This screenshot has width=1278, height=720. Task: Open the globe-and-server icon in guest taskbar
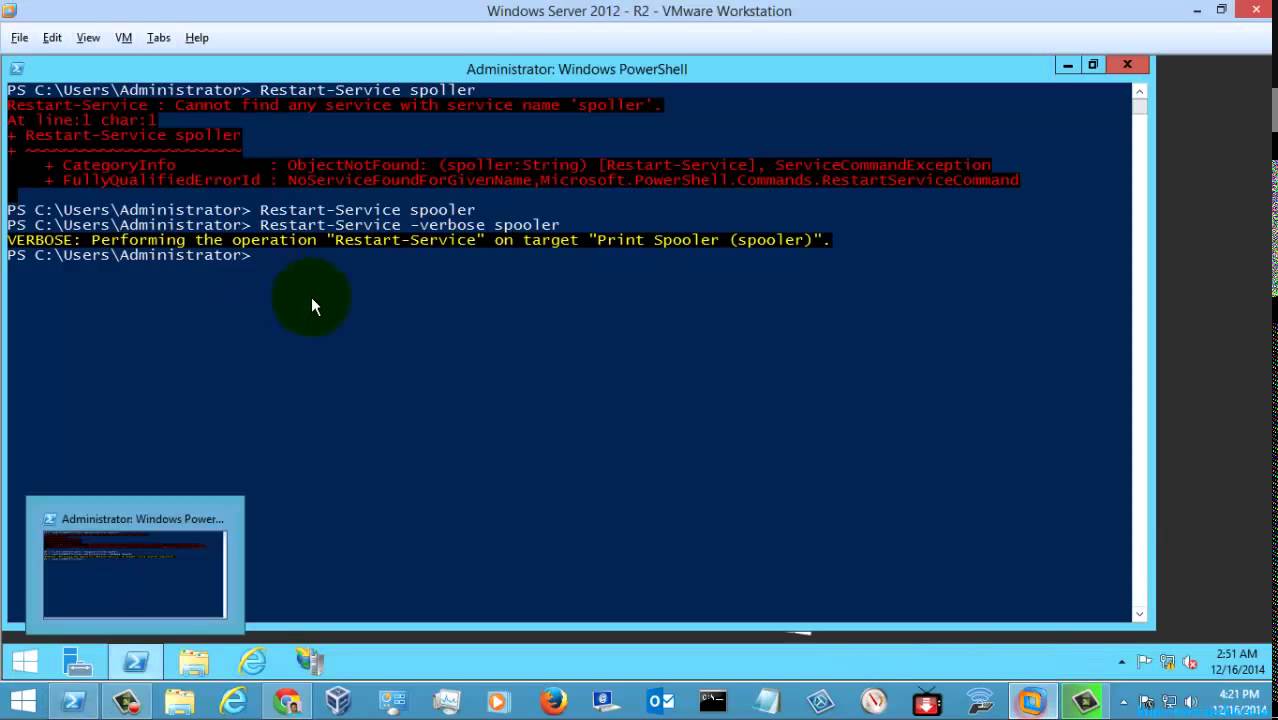click(x=310, y=661)
